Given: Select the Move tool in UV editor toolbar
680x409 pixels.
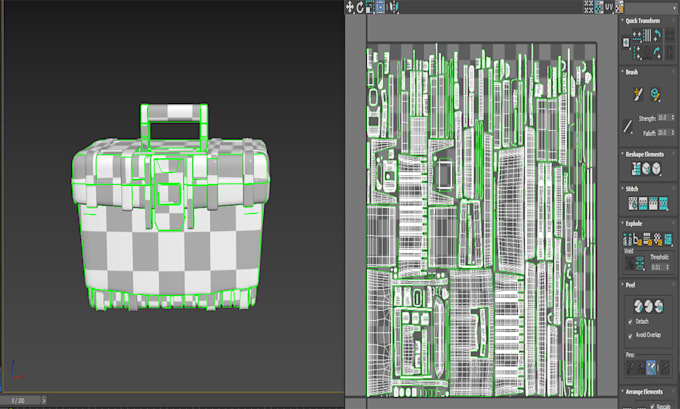Looking at the screenshot, I should (x=350, y=7).
